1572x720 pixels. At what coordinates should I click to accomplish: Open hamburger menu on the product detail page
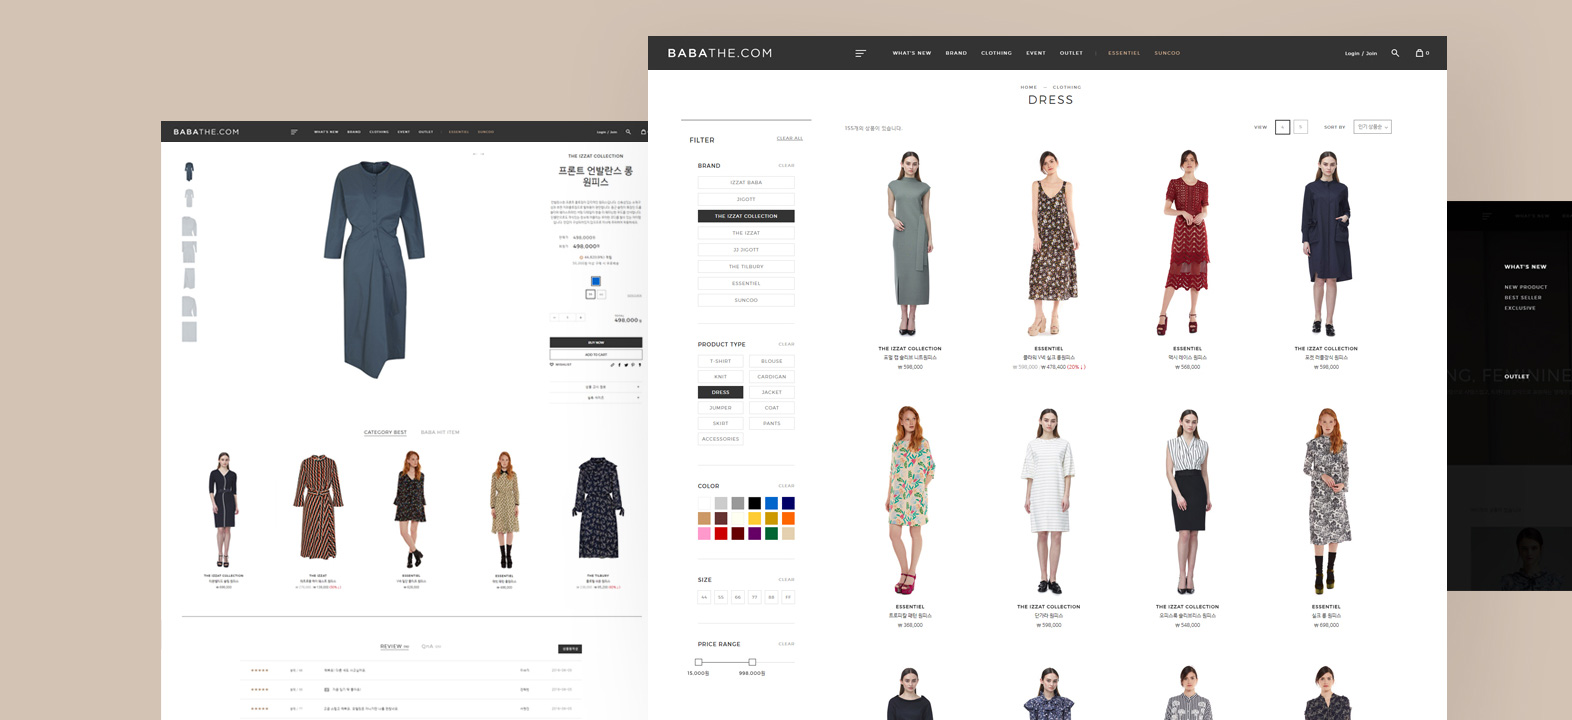pyautogui.click(x=294, y=132)
